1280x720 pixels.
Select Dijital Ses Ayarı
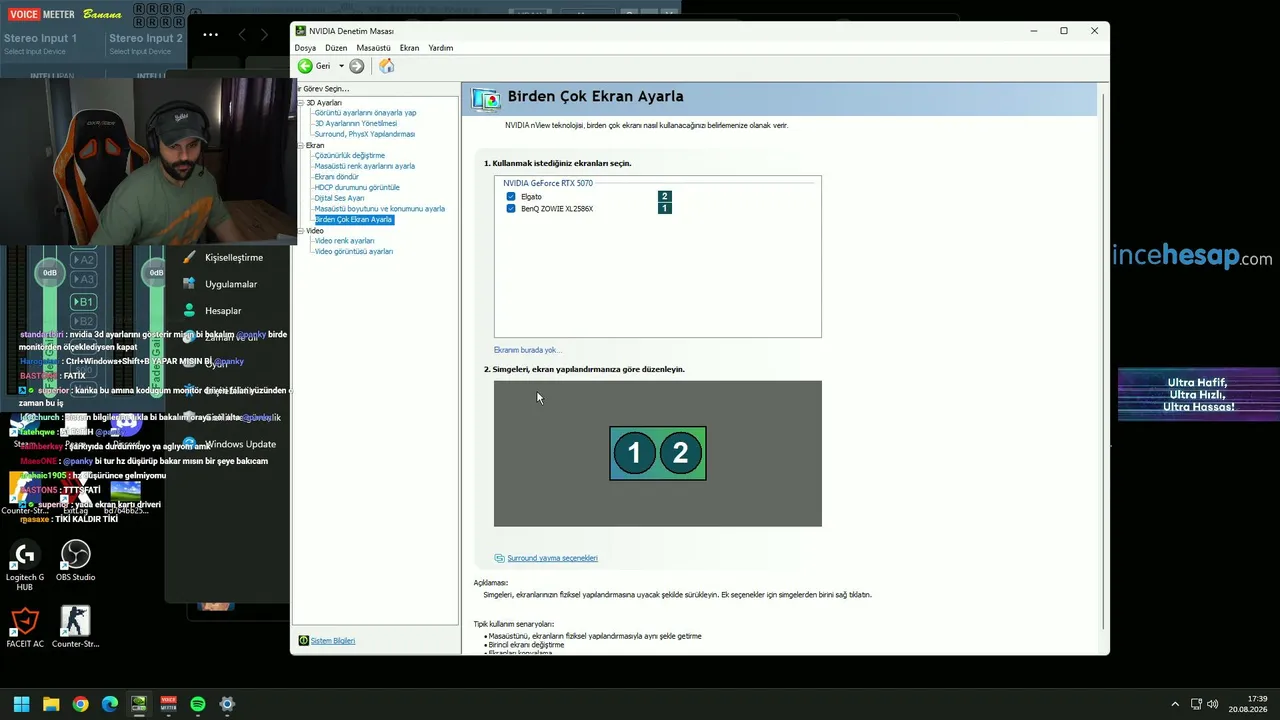click(339, 198)
